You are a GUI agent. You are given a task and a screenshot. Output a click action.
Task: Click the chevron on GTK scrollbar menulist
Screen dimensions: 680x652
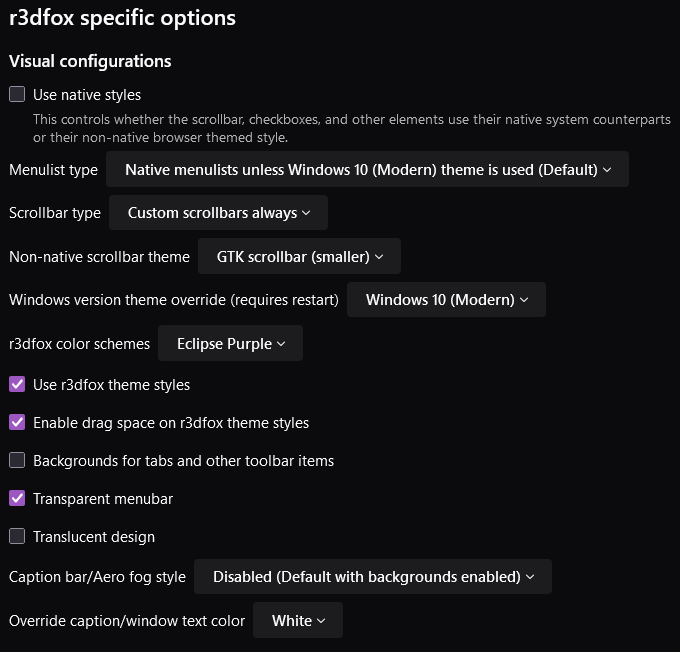tap(379, 257)
